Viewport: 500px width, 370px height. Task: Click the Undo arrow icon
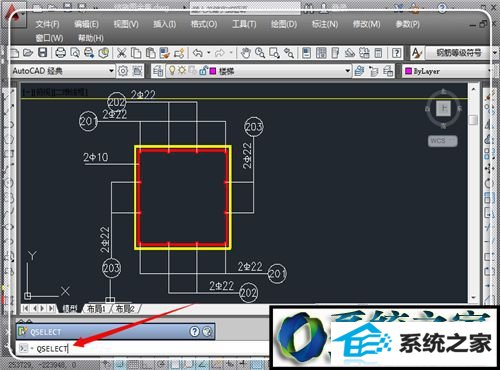198,53
